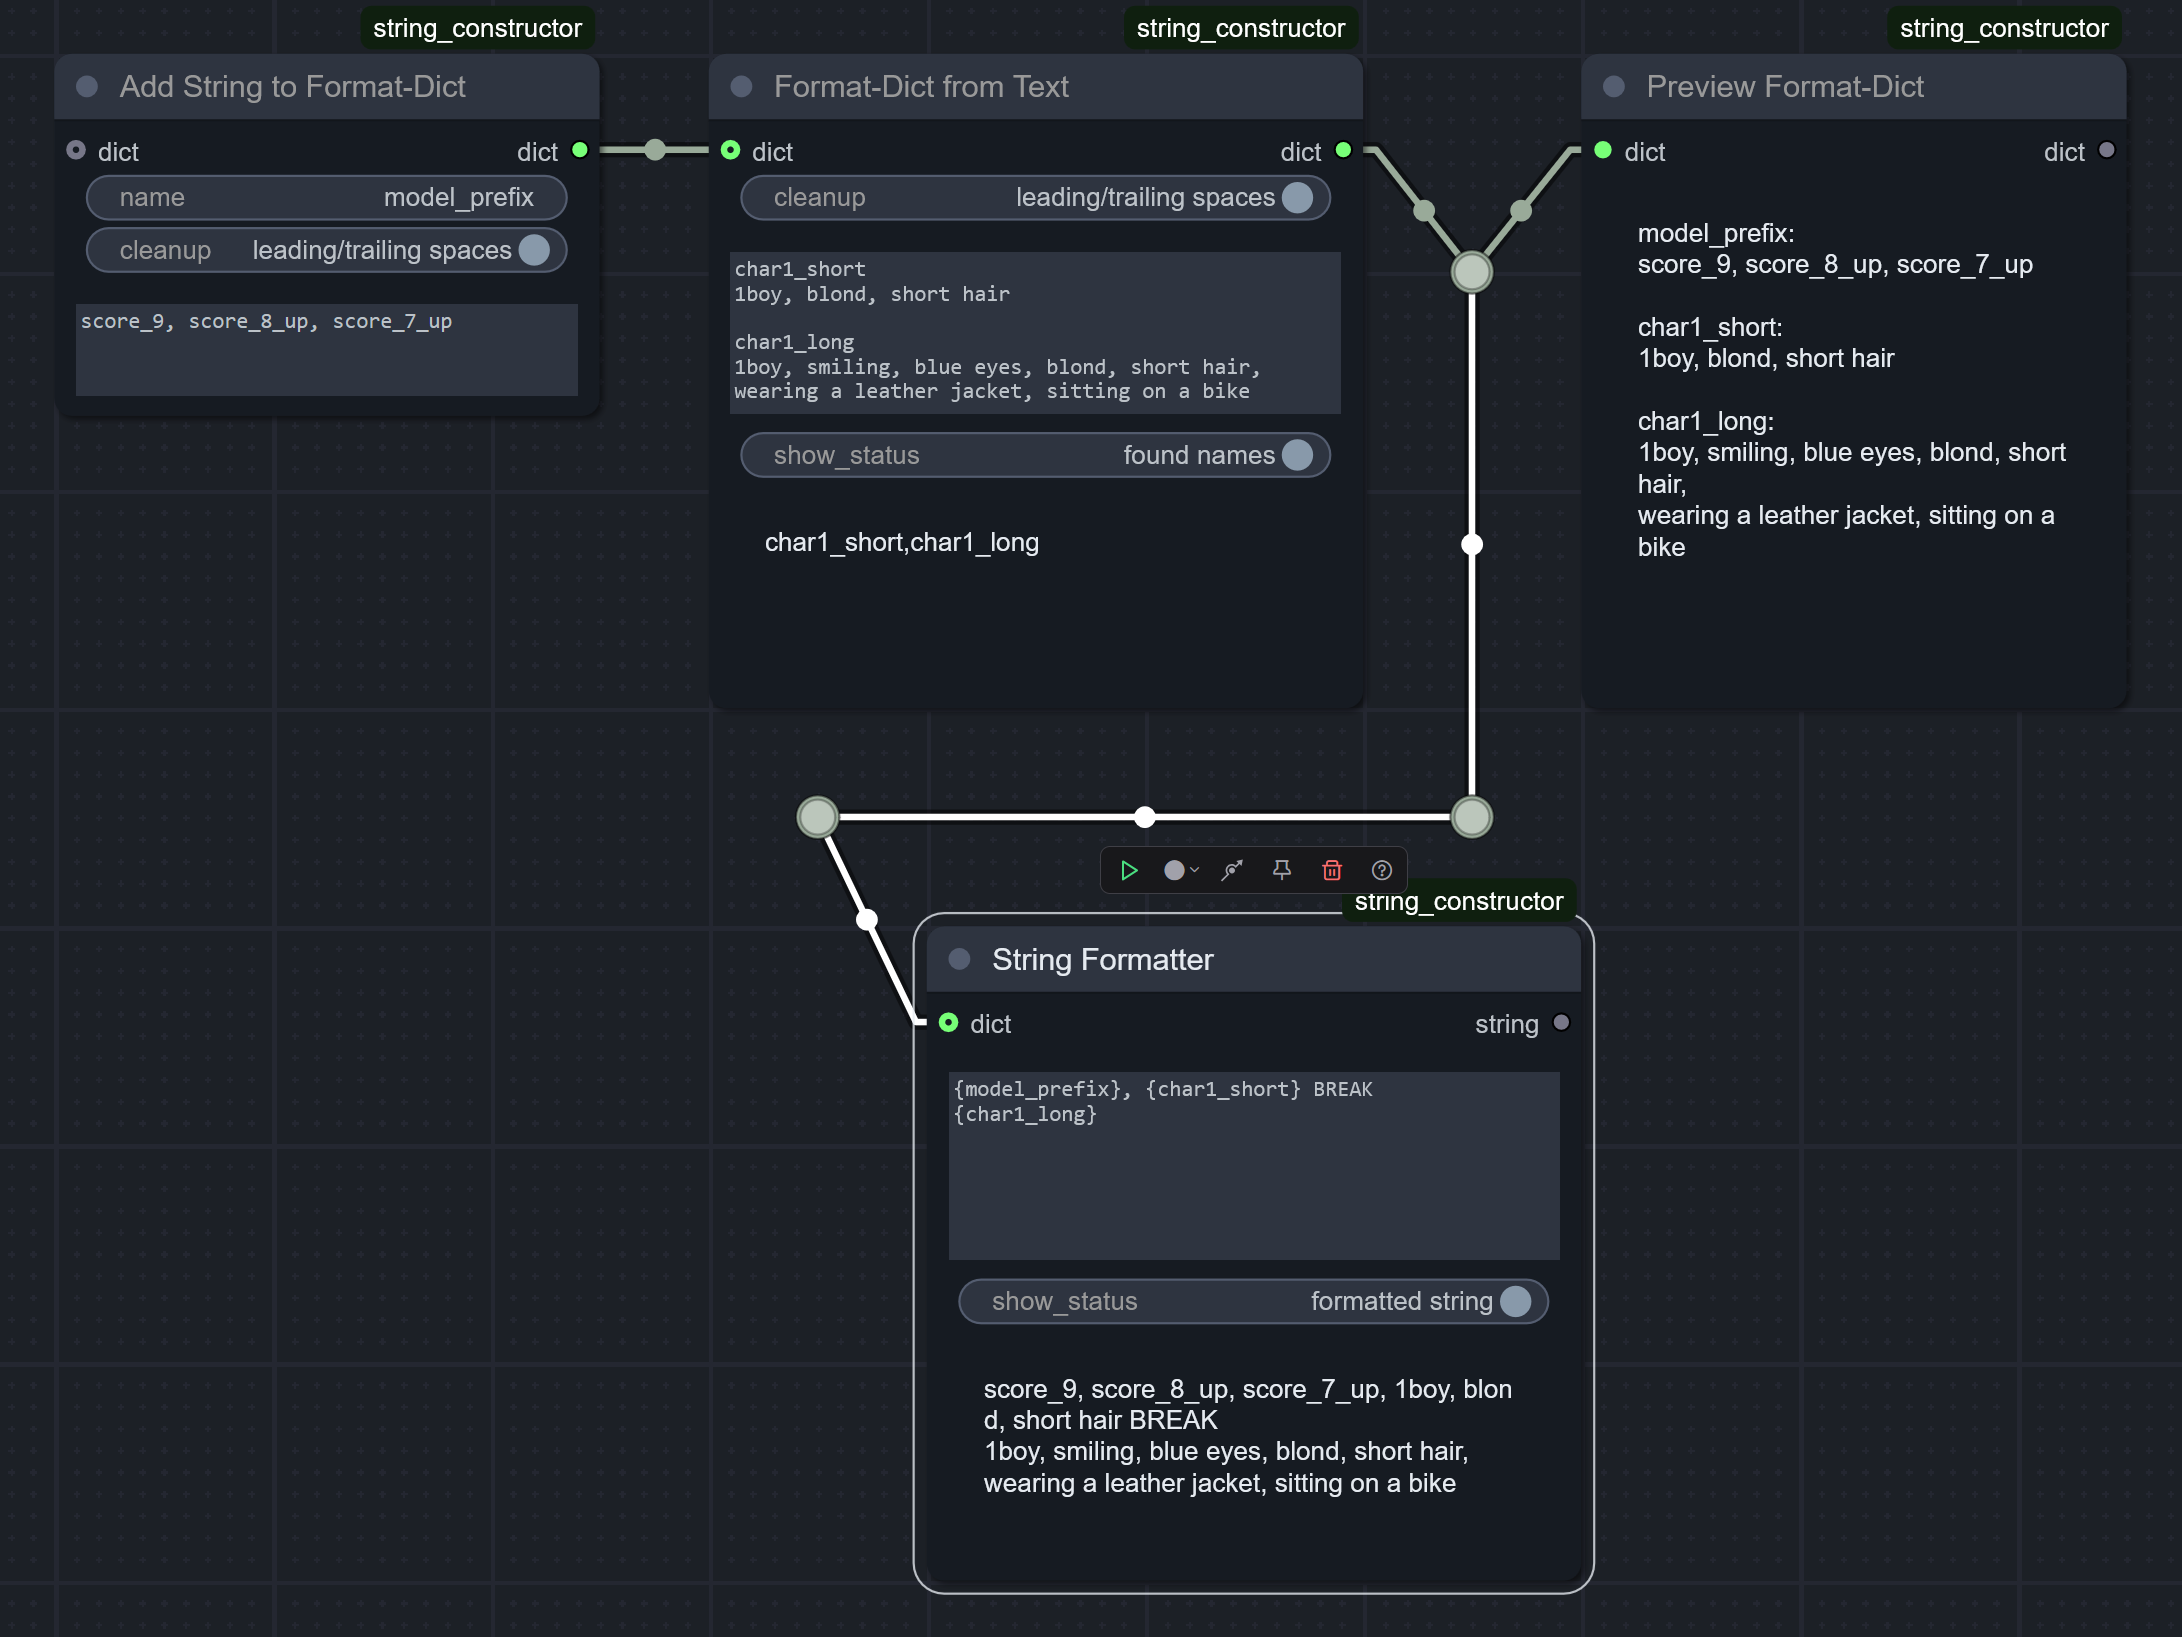Click dict input slot on Add String node

click(76, 151)
